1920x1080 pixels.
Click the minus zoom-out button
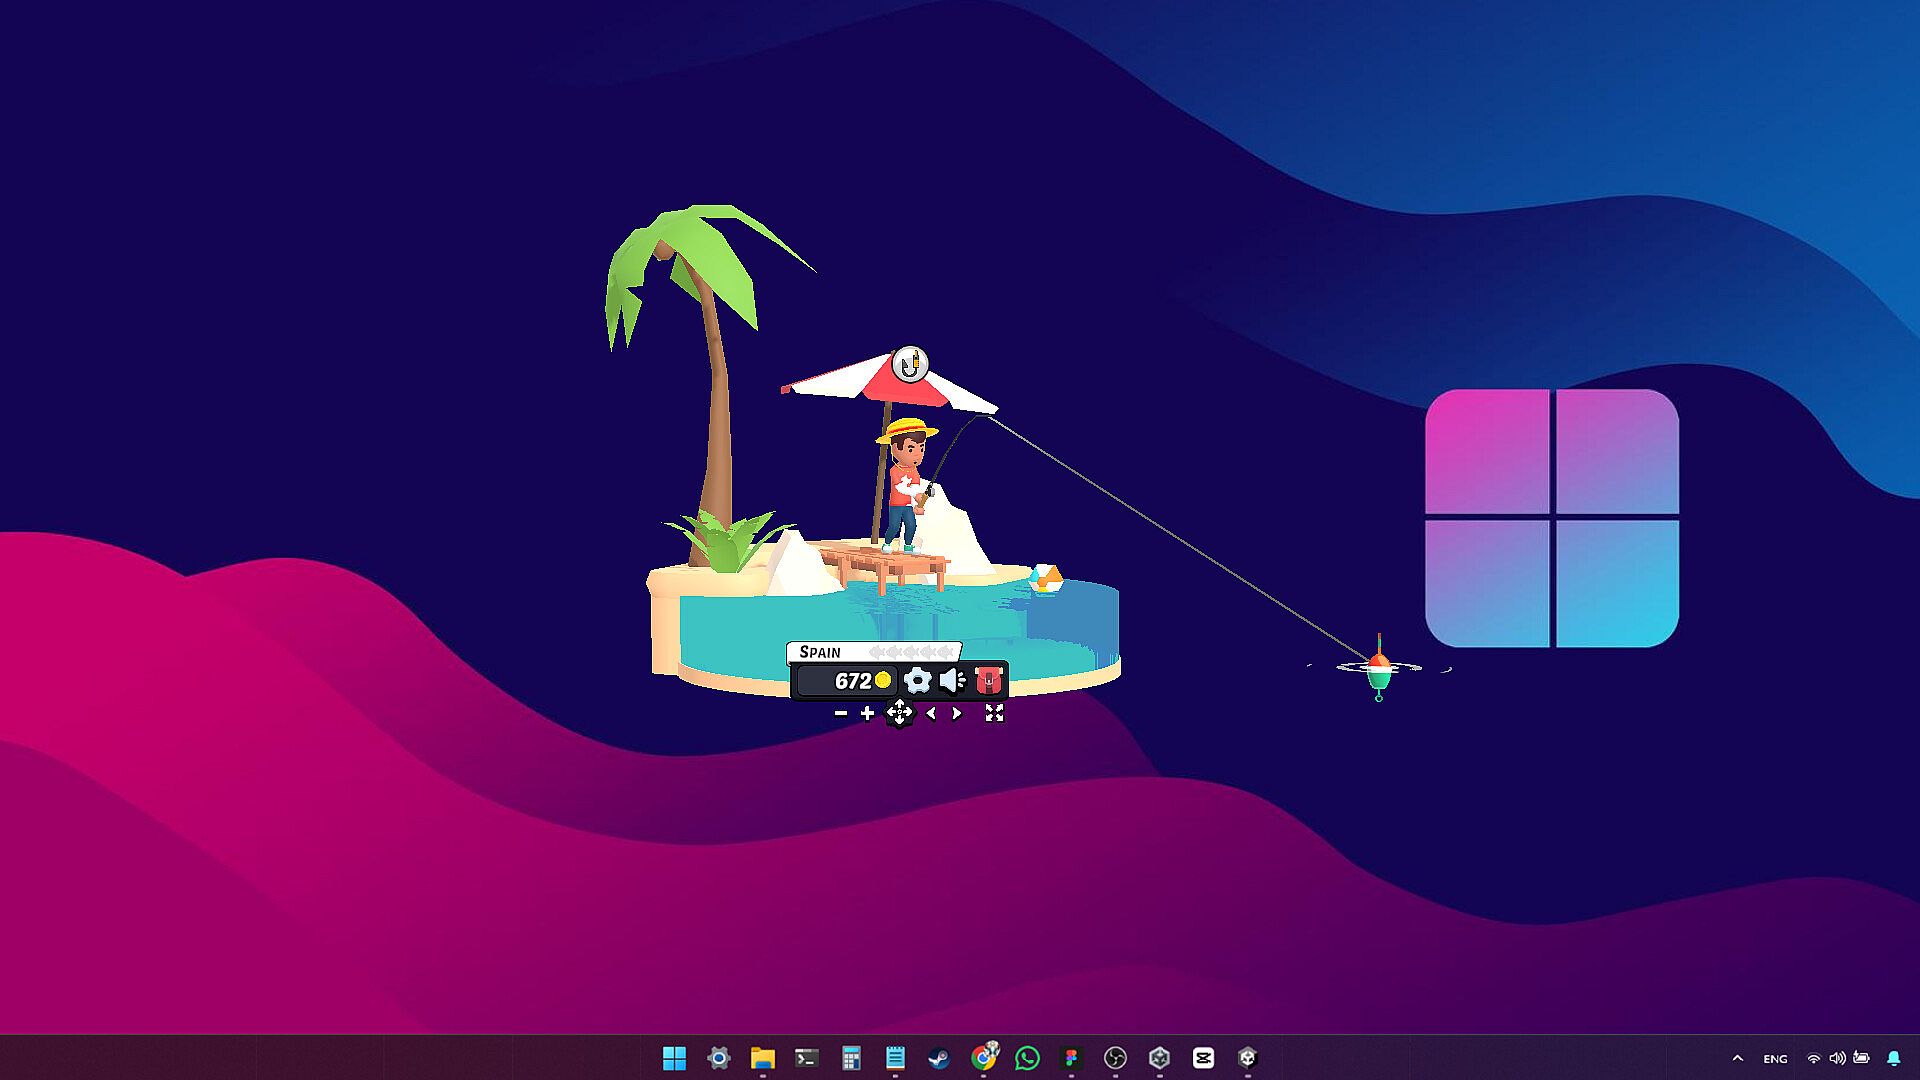tap(841, 713)
